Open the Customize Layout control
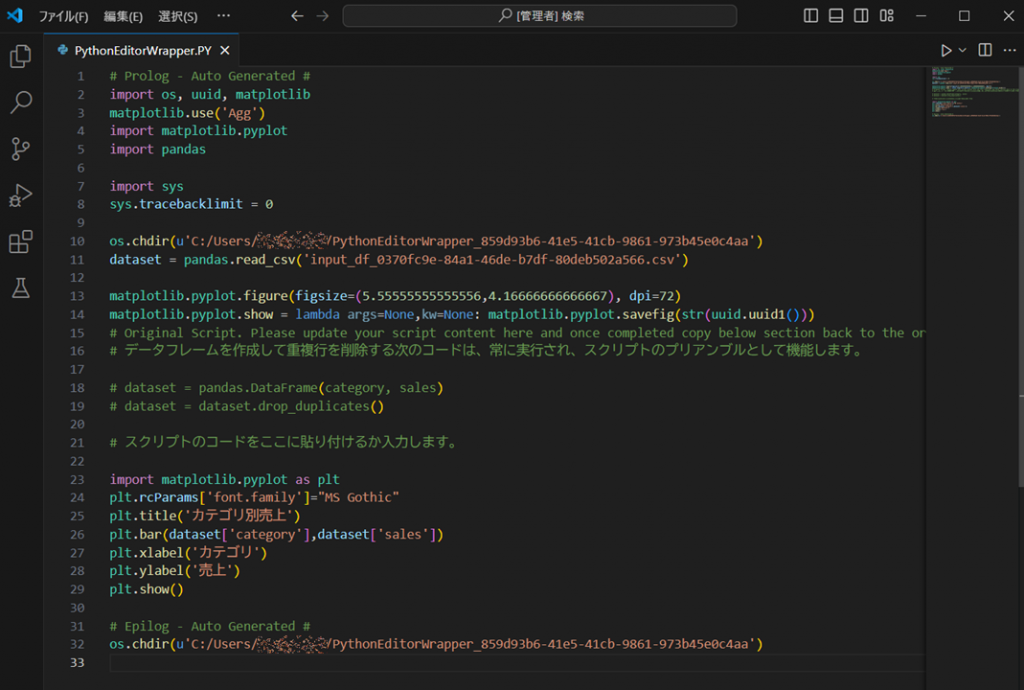This screenshot has width=1024, height=690. [x=886, y=16]
